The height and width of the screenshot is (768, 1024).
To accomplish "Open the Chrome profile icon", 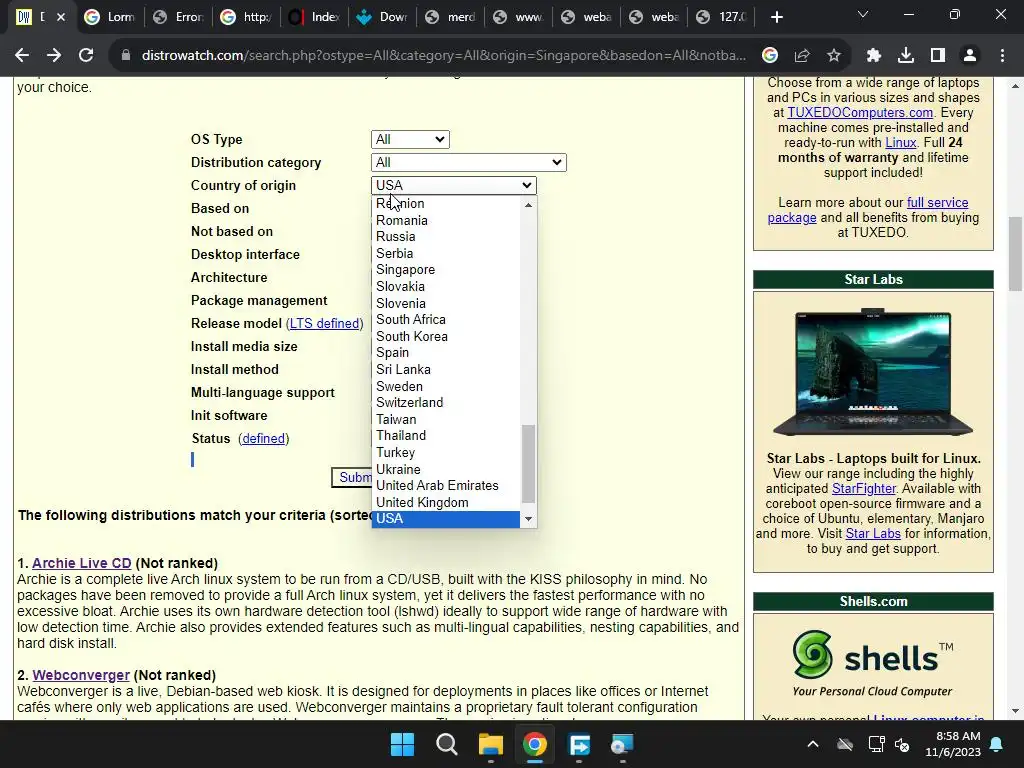I will tap(970, 56).
